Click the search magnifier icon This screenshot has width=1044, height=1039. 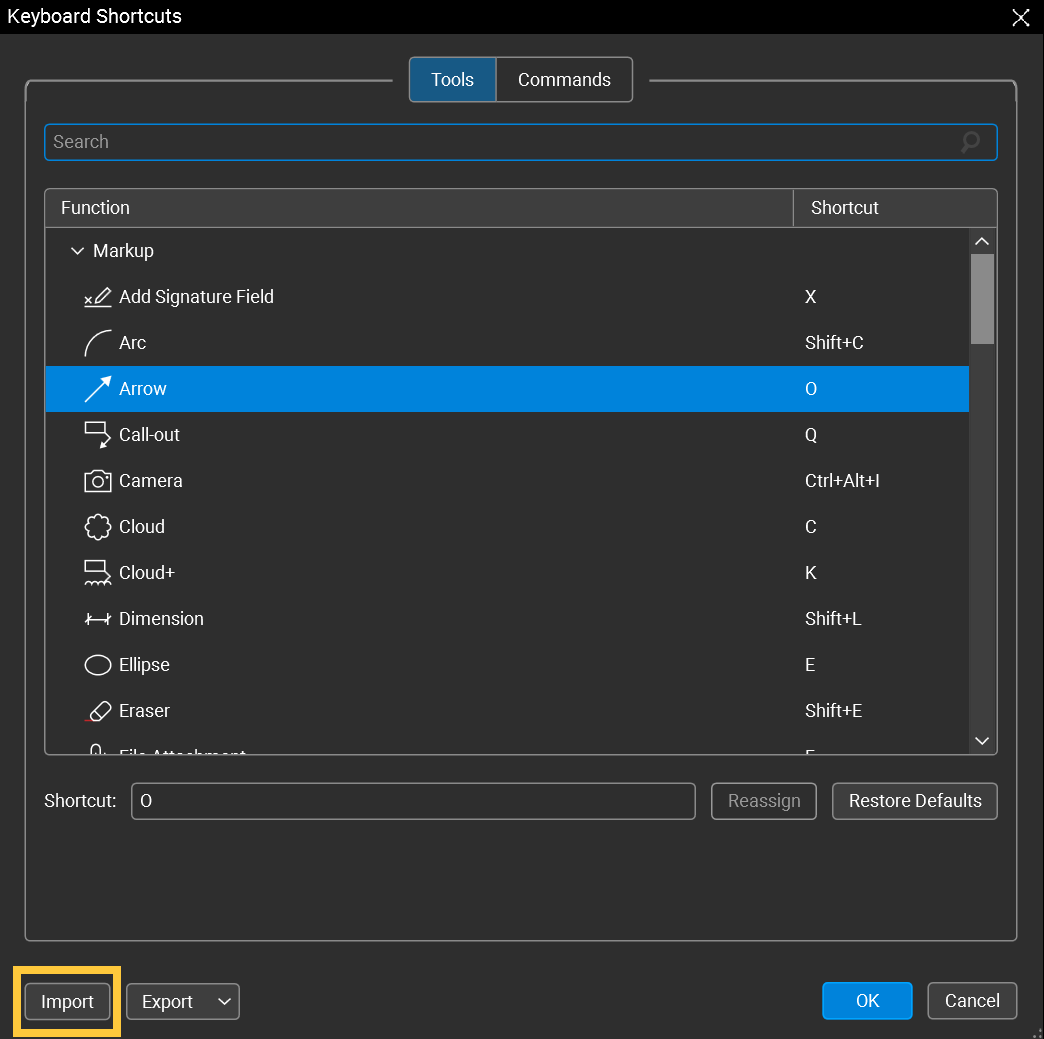(x=969, y=142)
